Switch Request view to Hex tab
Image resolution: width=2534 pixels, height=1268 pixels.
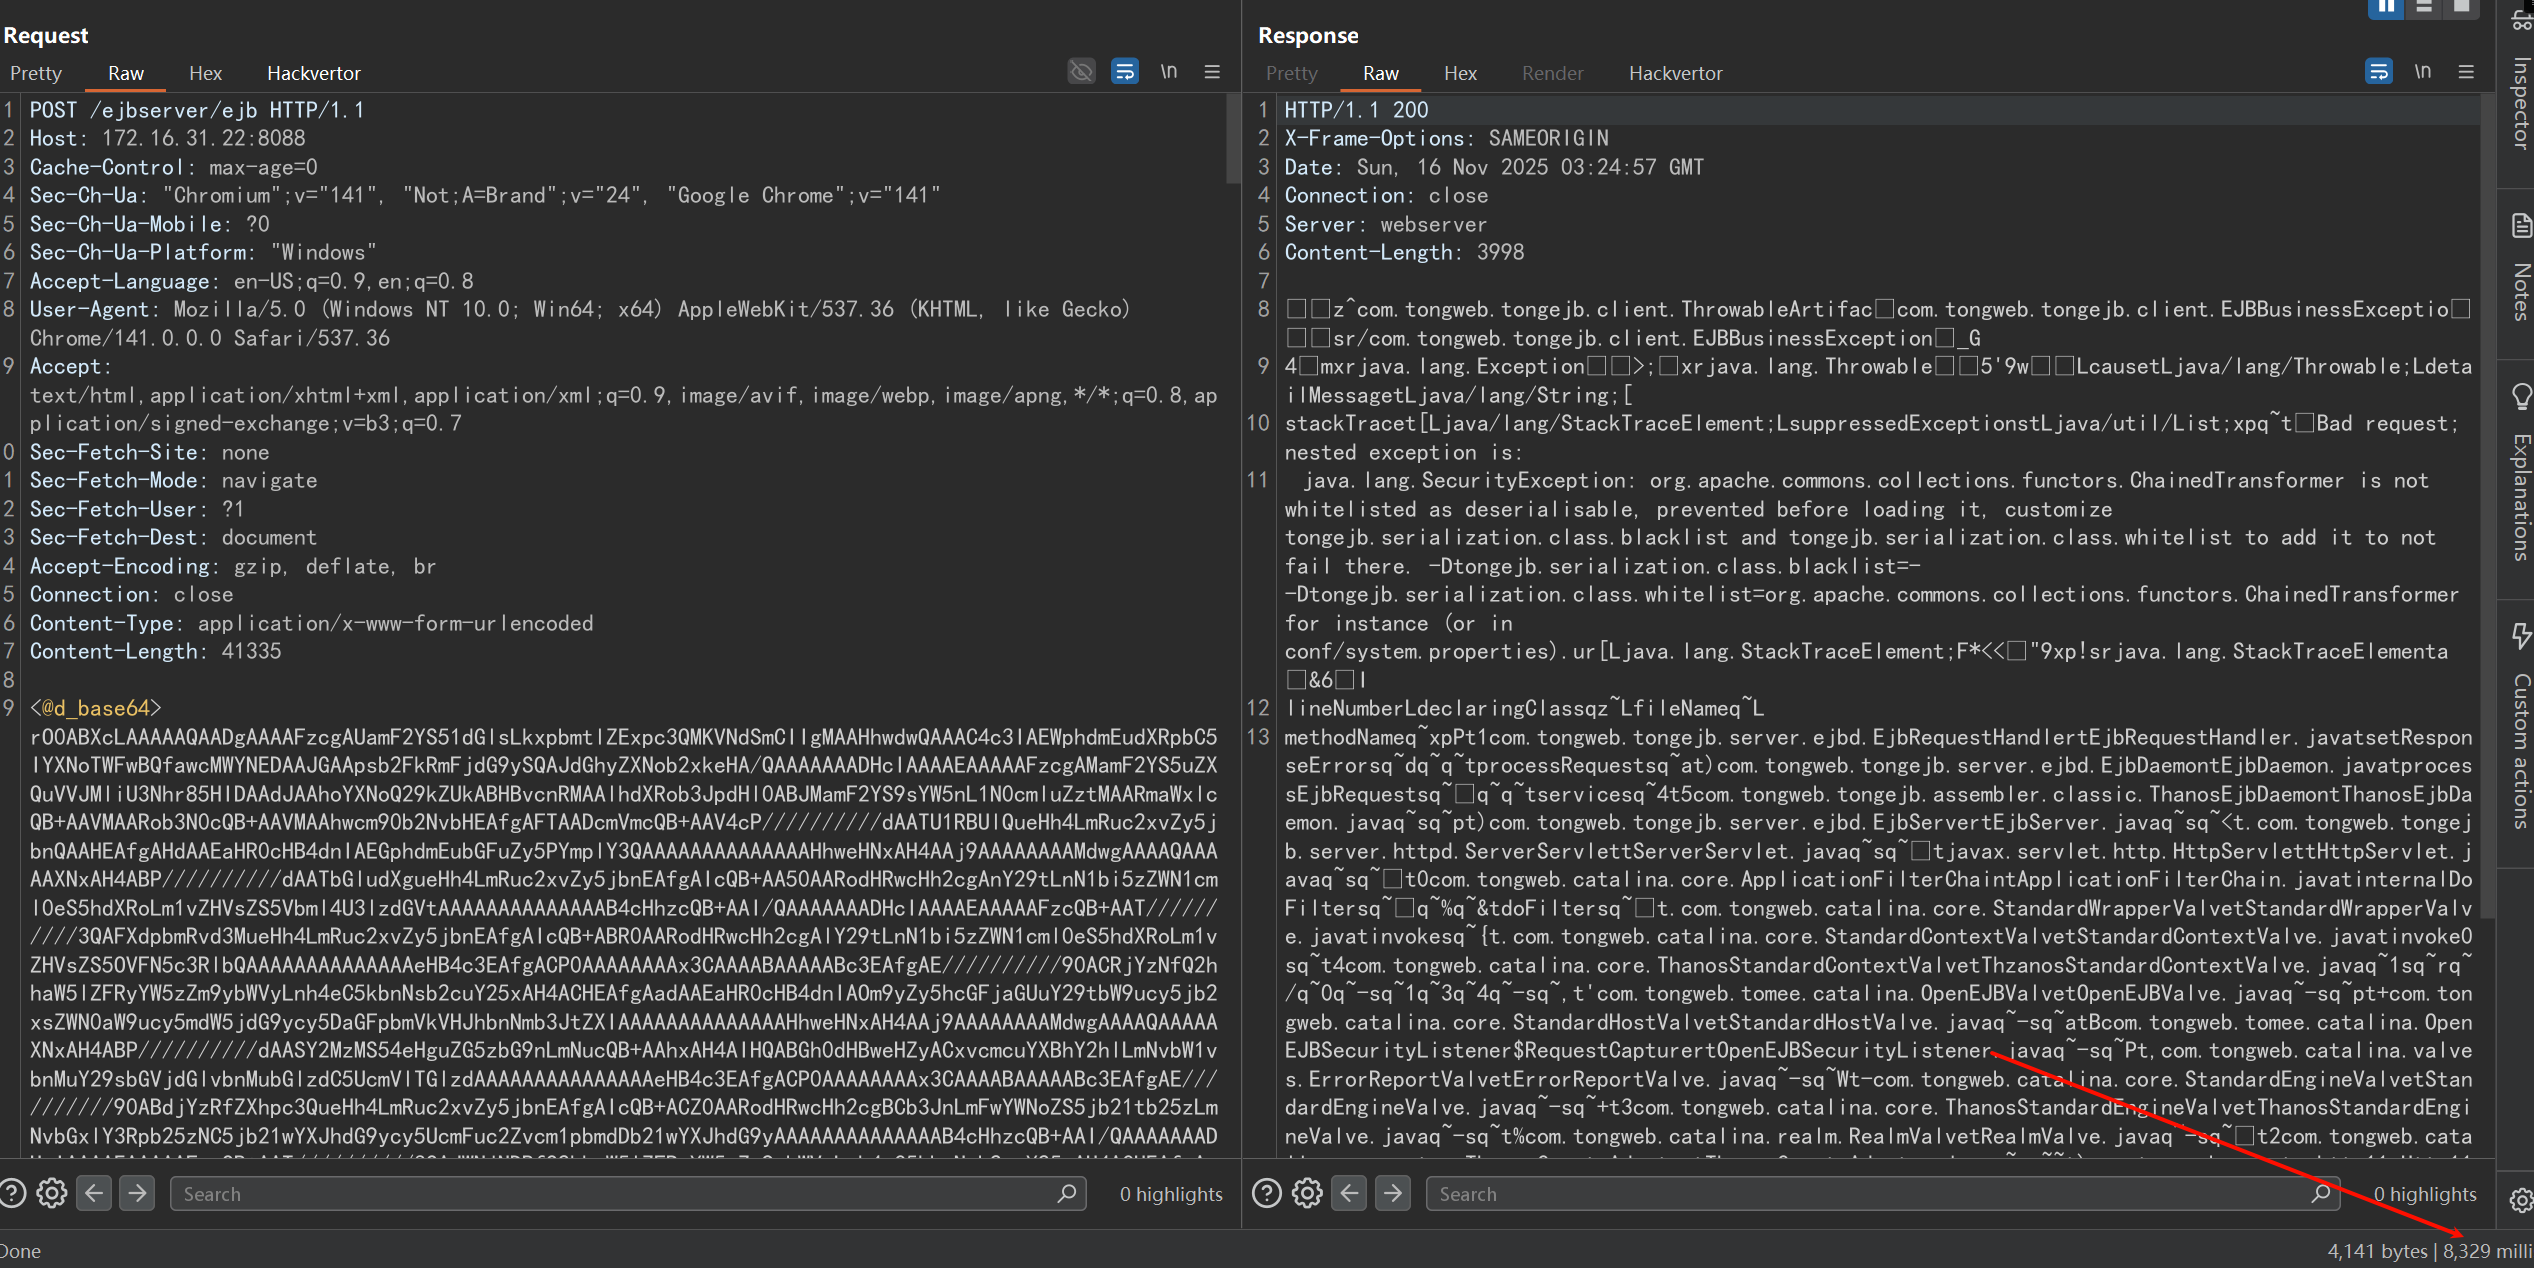pos(205,73)
